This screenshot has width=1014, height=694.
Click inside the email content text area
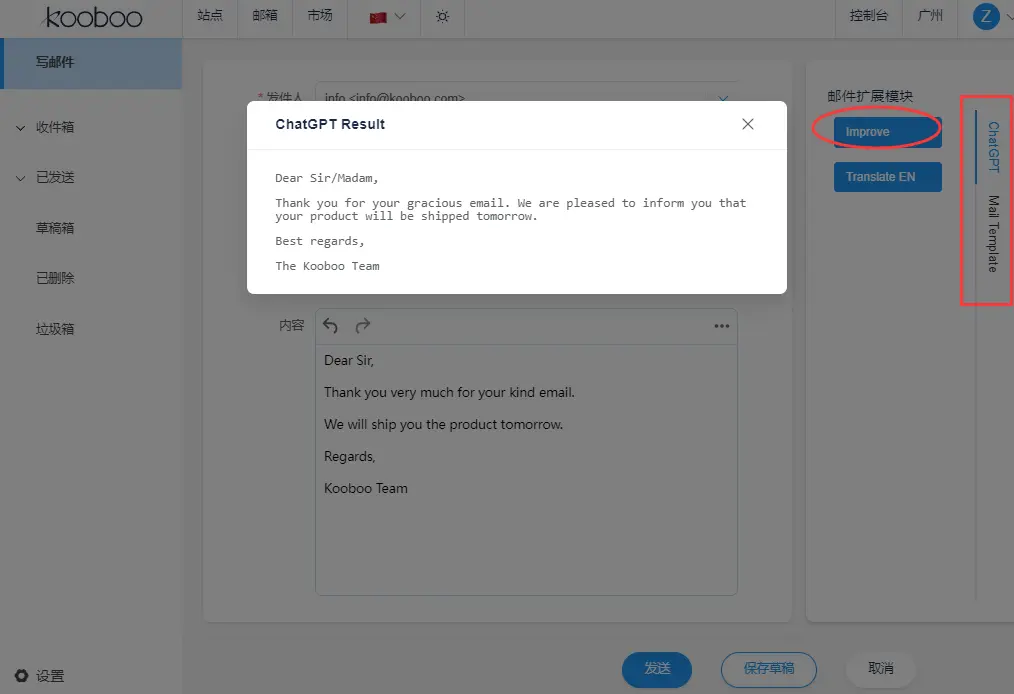point(525,540)
